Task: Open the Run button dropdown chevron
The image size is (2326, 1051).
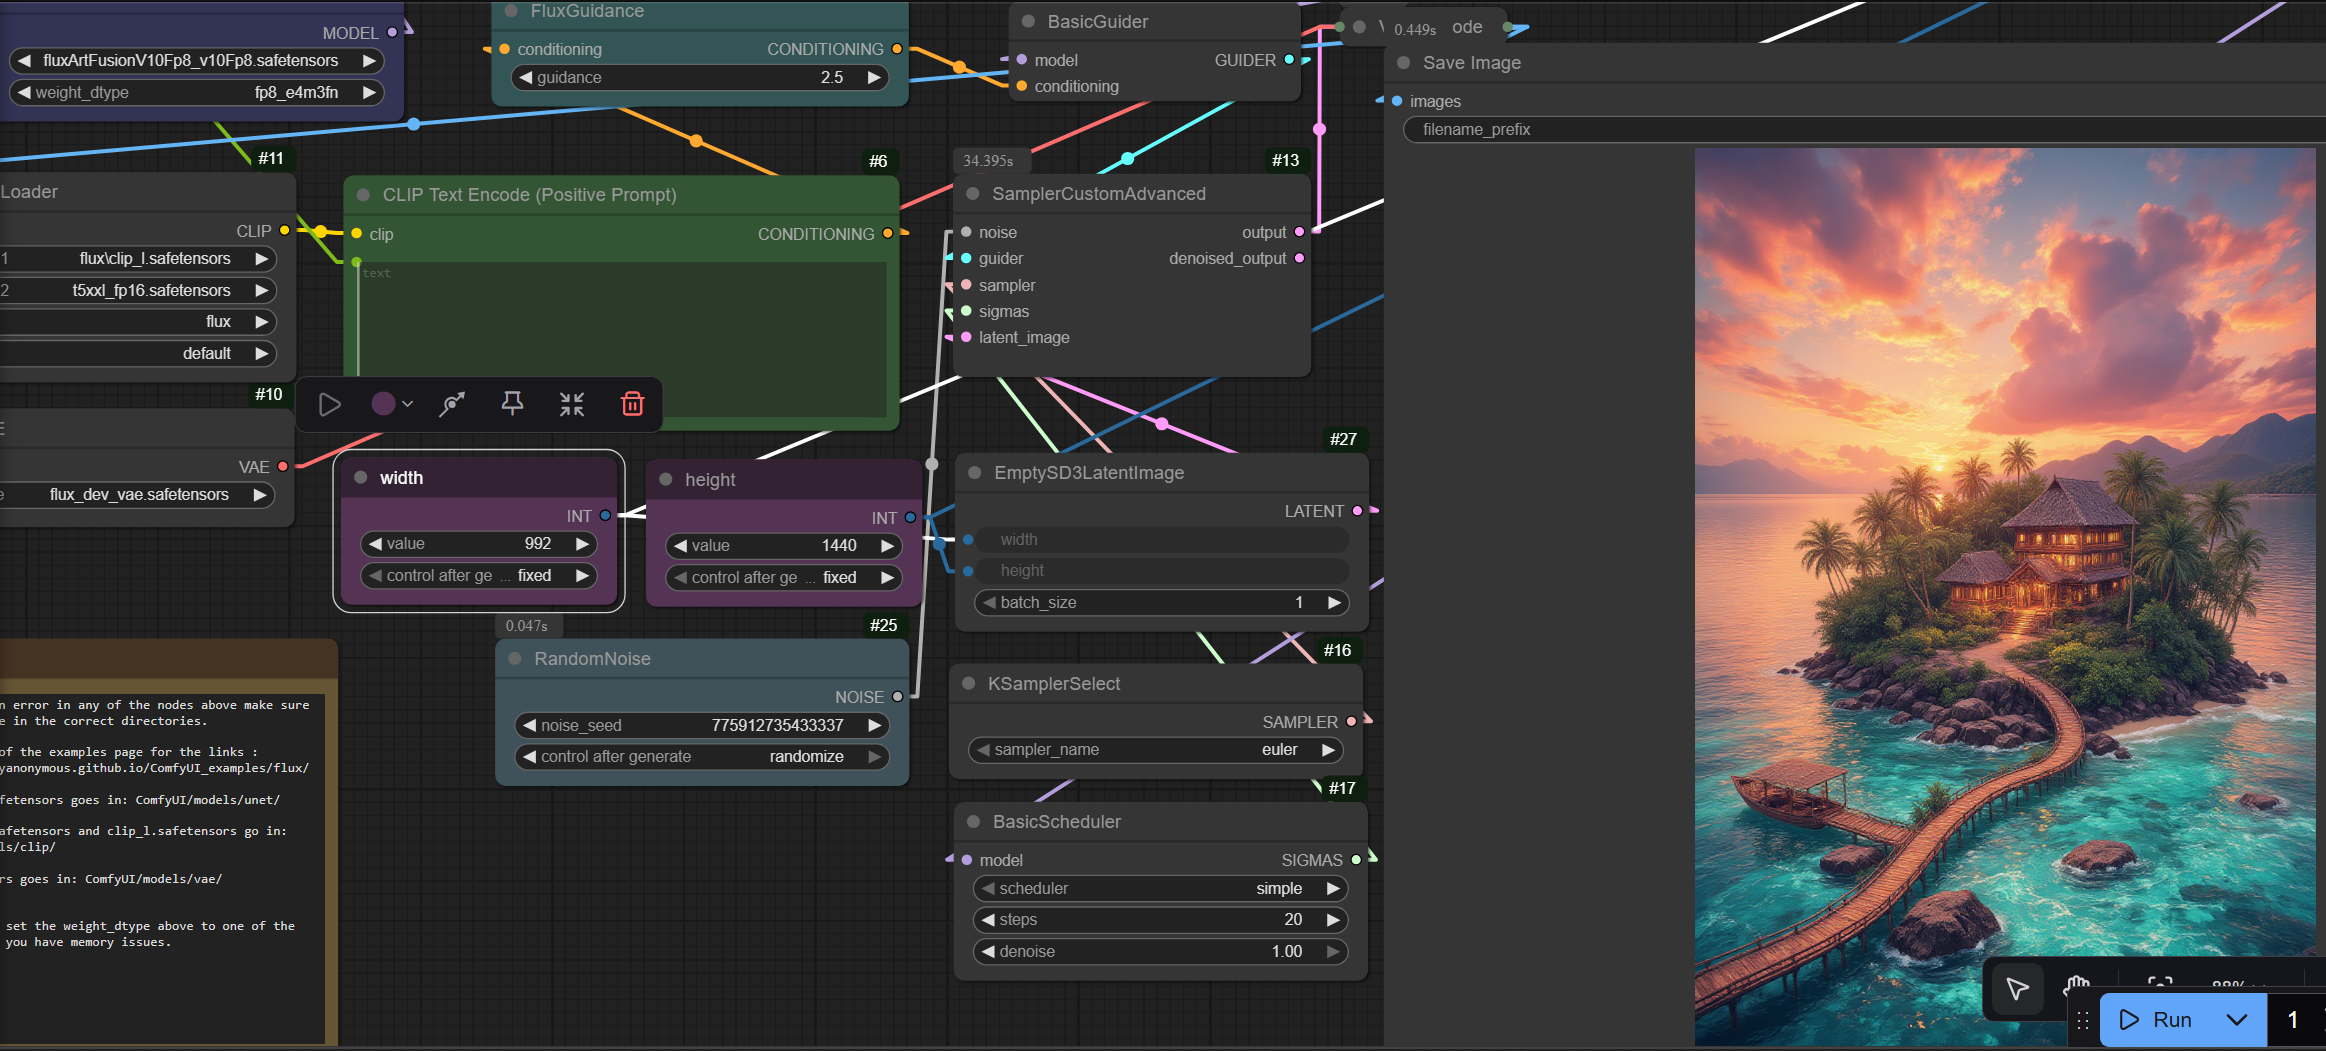Action: (x=2237, y=1020)
